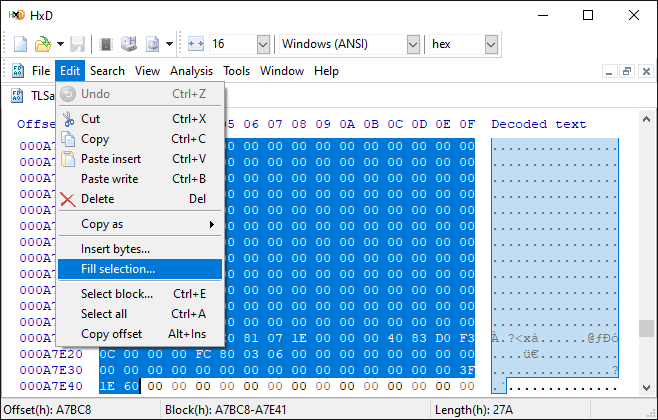Image resolution: width=658 pixels, height=420 pixels.
Task: Click status bar Length(h): 27A
Action: click(474, 410)
